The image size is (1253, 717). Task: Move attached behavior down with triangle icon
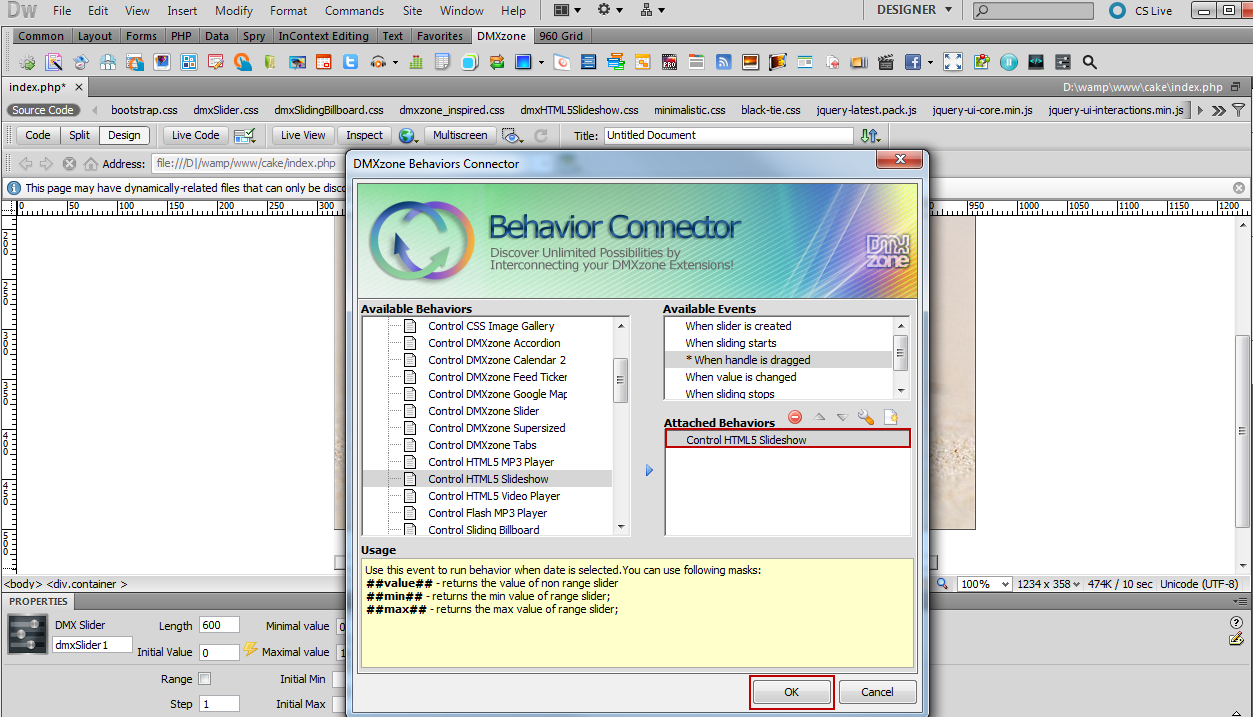pos(842,417)
